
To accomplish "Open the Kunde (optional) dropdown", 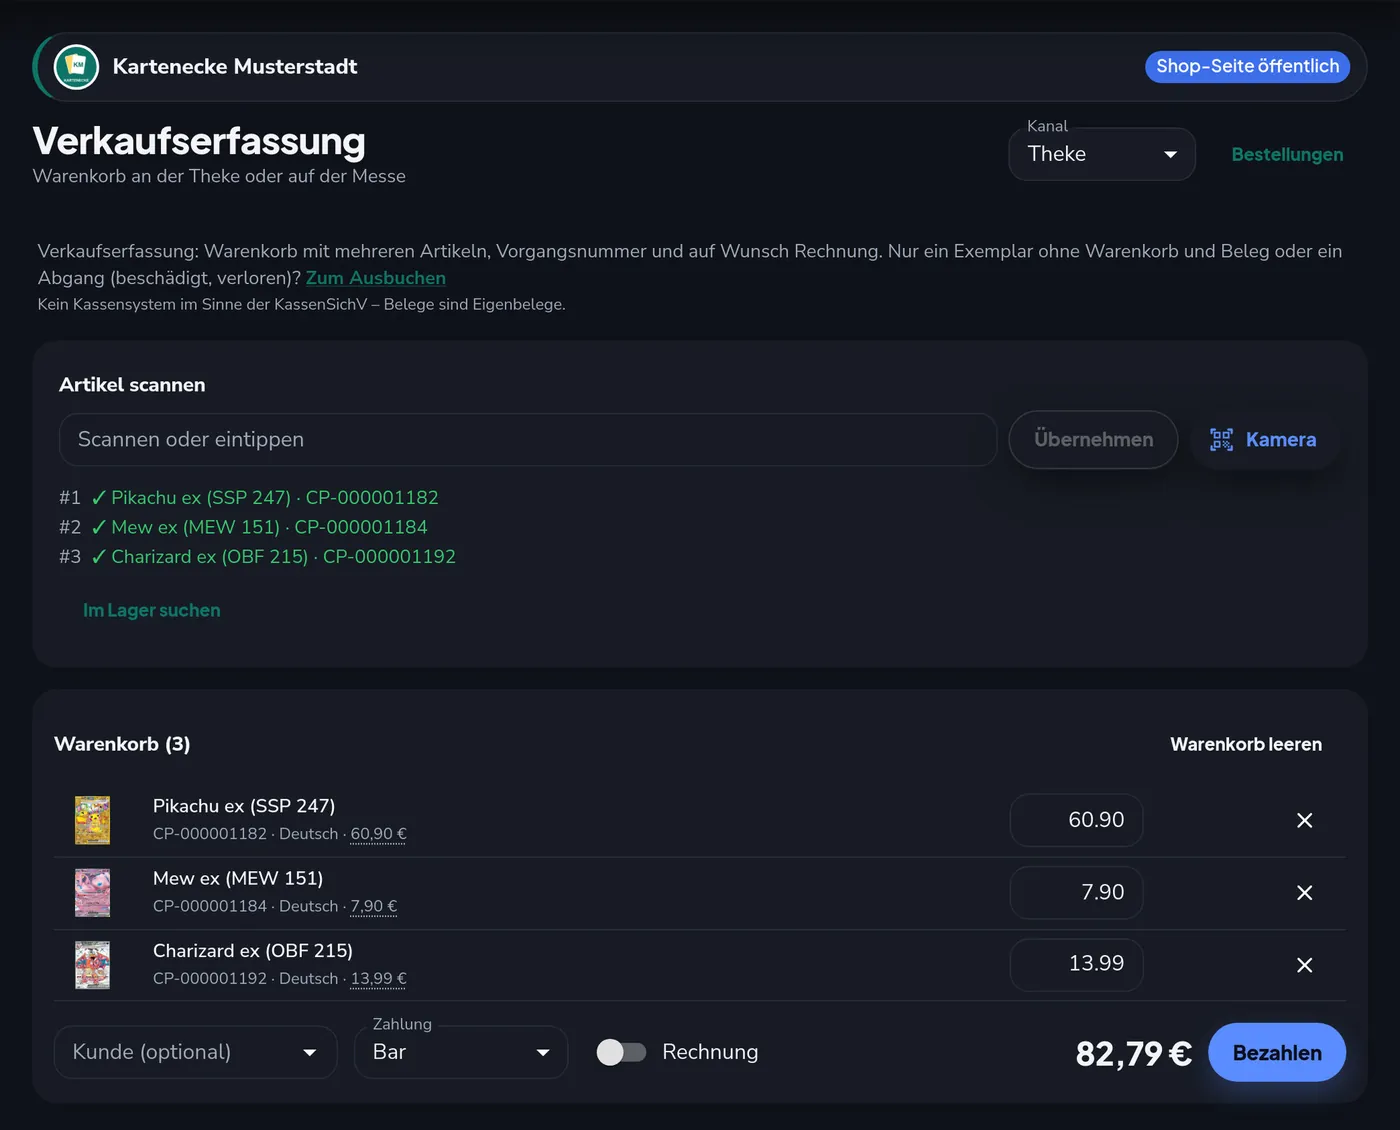I will point(195,1052).
